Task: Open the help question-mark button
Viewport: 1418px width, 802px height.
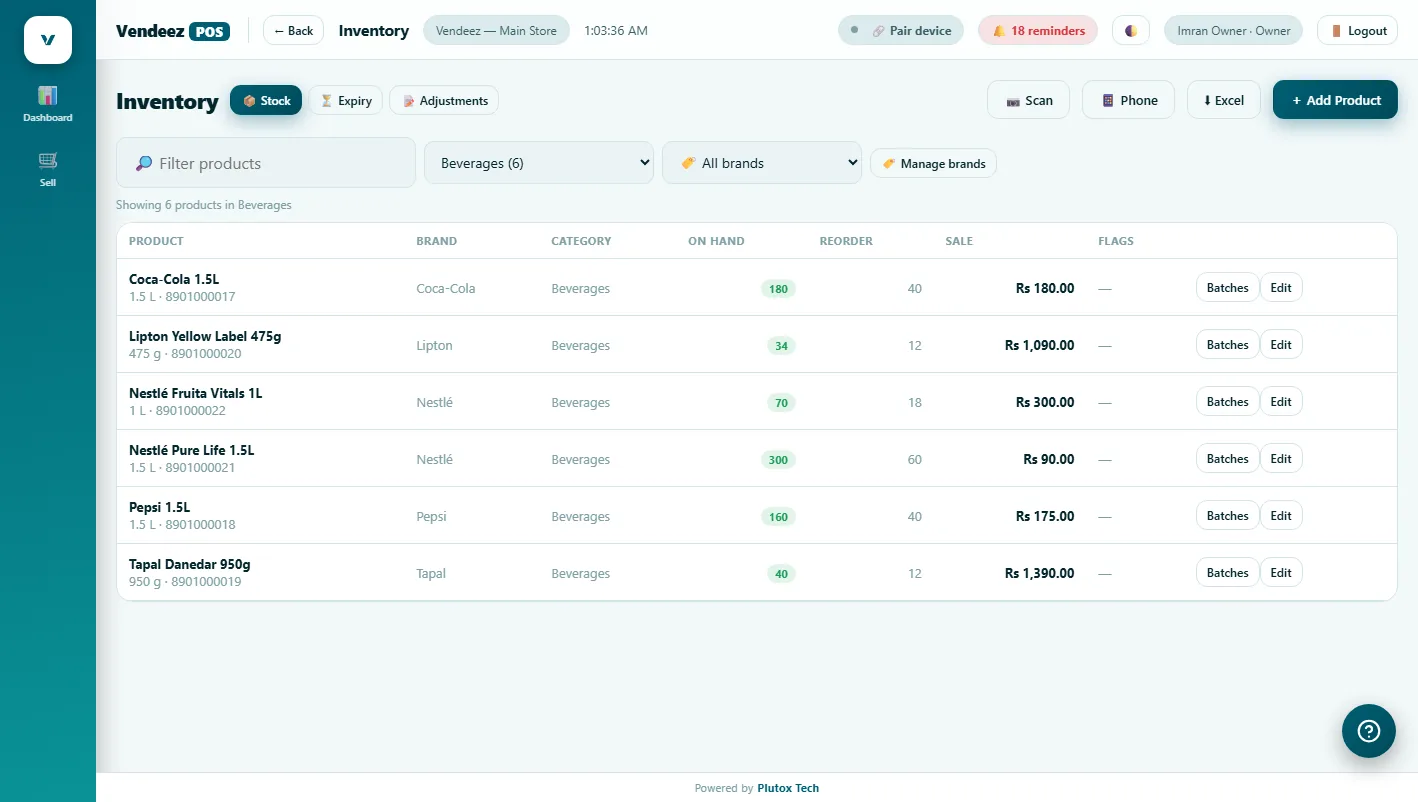Action: click(1368, 731)
